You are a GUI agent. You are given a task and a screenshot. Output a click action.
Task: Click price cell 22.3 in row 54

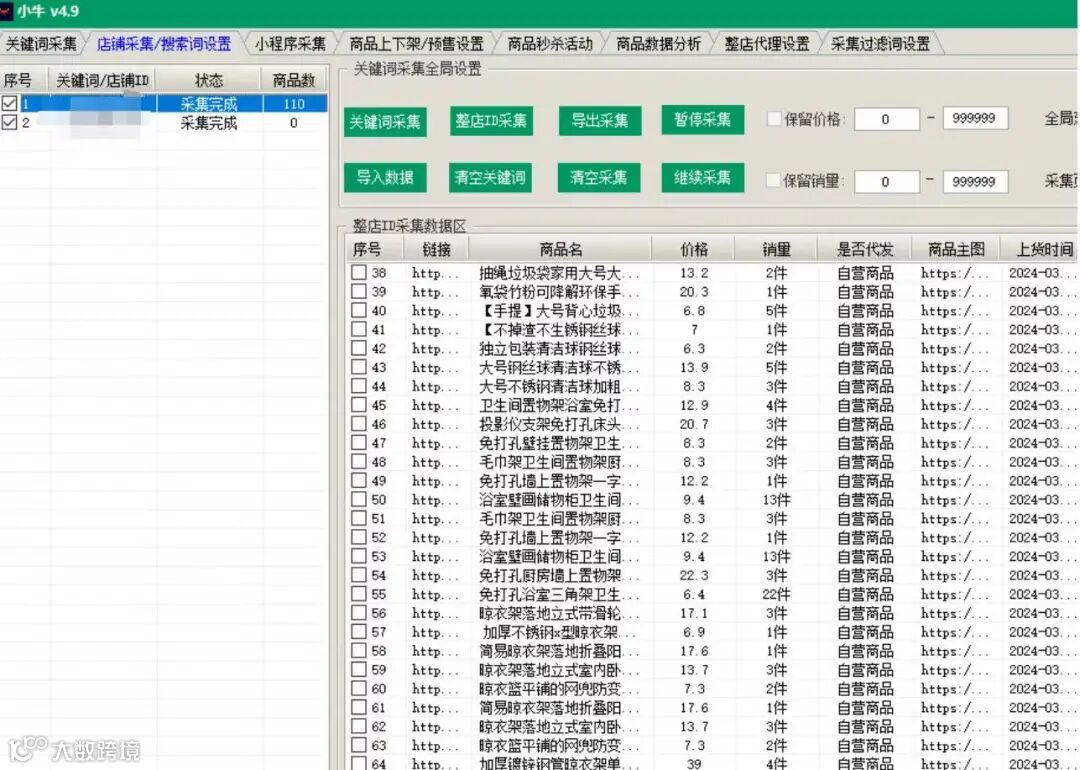point(694,575)
